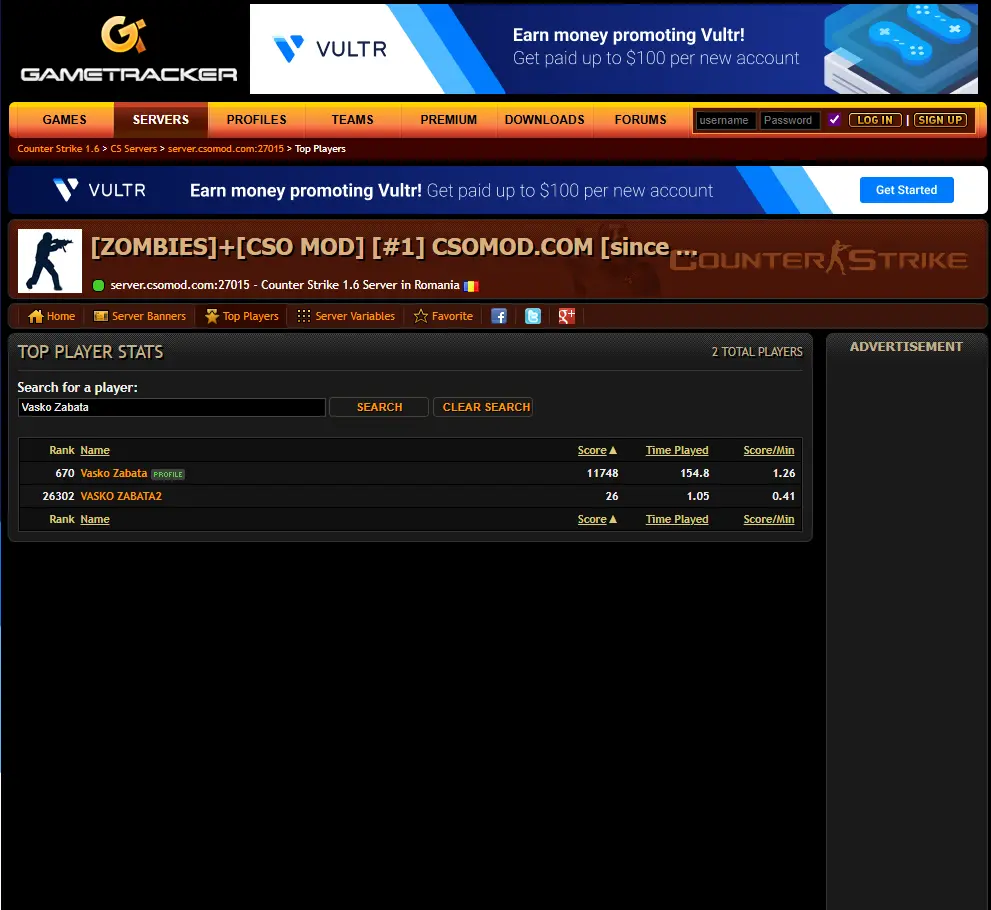Sort by Time Played in top header

coord(677,450)
